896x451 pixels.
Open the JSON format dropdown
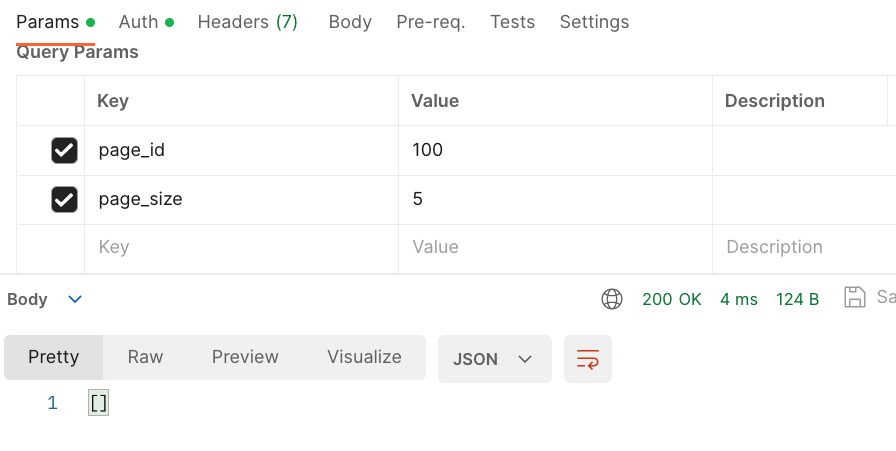click(x=494, y=359)
